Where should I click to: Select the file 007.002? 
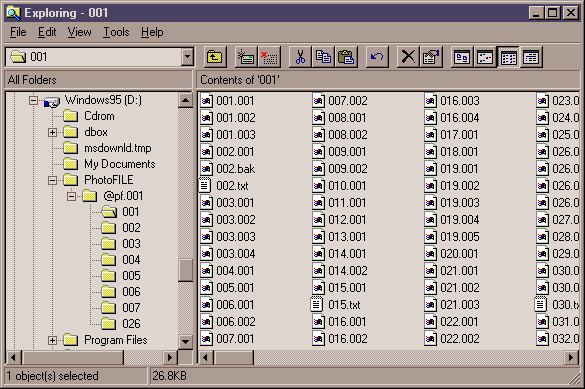340,101
